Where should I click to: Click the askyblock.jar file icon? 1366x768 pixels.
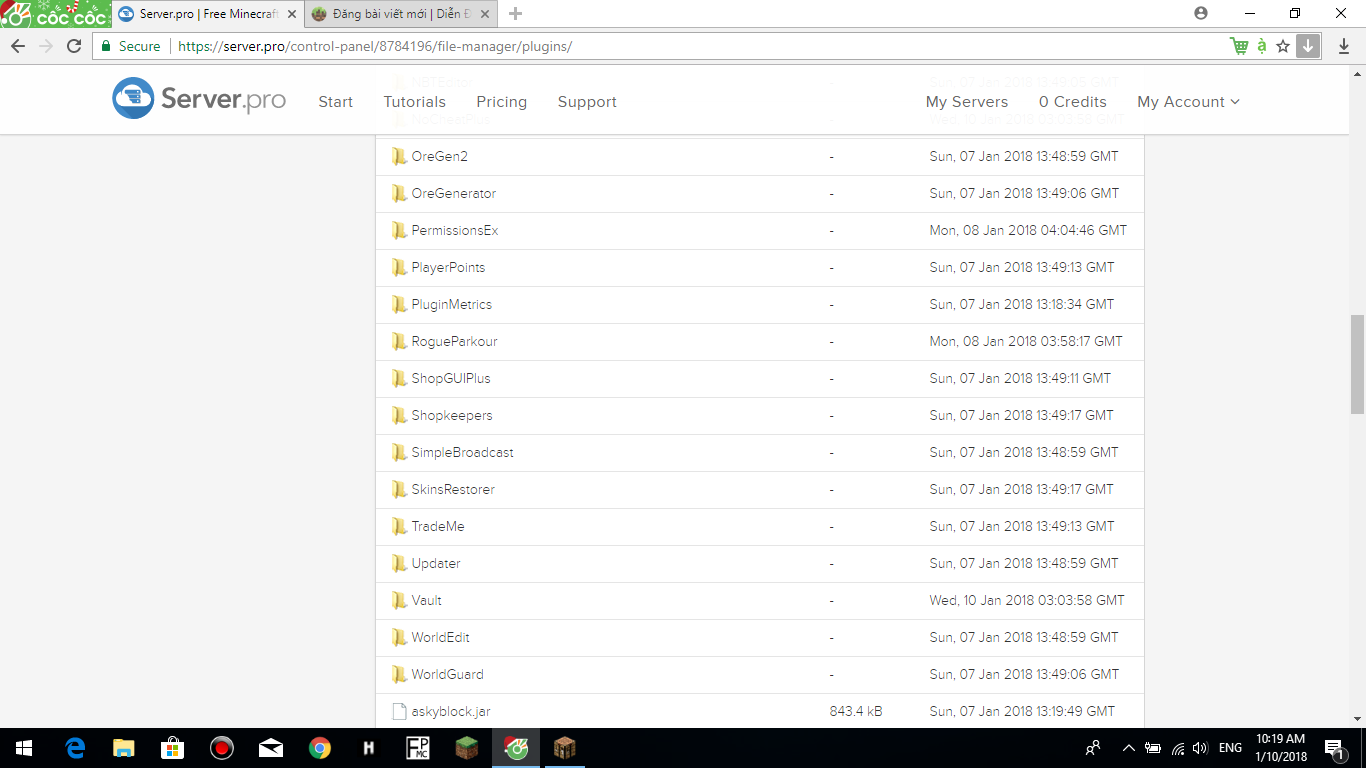tap(399, 711)
